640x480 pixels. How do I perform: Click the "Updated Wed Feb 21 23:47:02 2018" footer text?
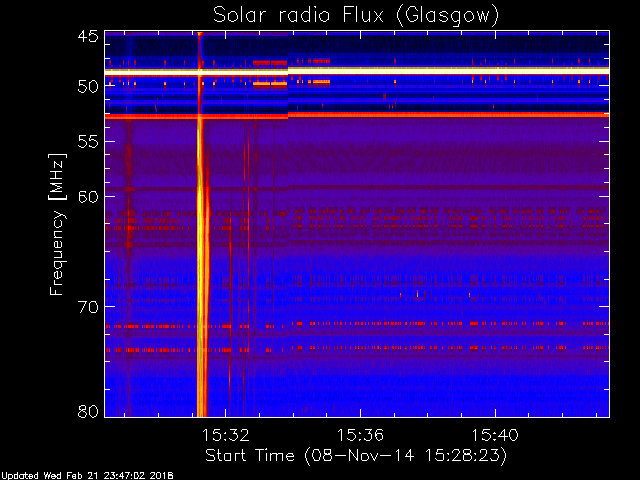pyautogui.click(x=87, y=476)
